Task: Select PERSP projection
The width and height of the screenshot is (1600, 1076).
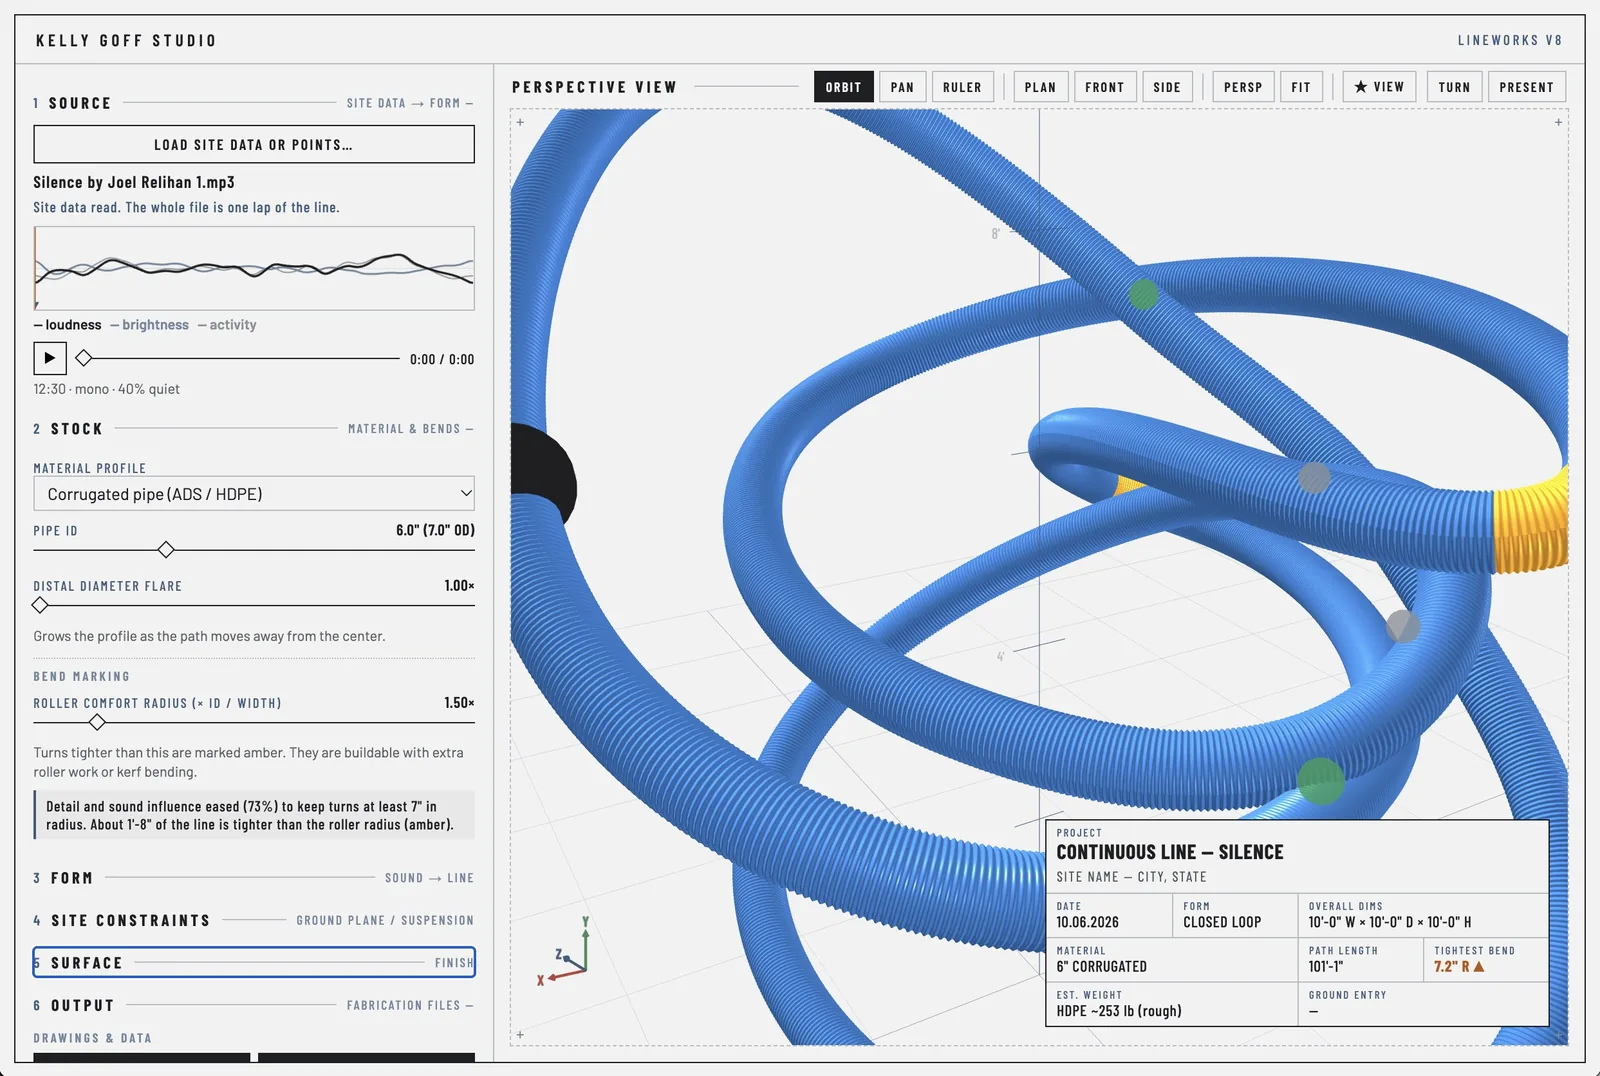Action: tap(1243, 87)
